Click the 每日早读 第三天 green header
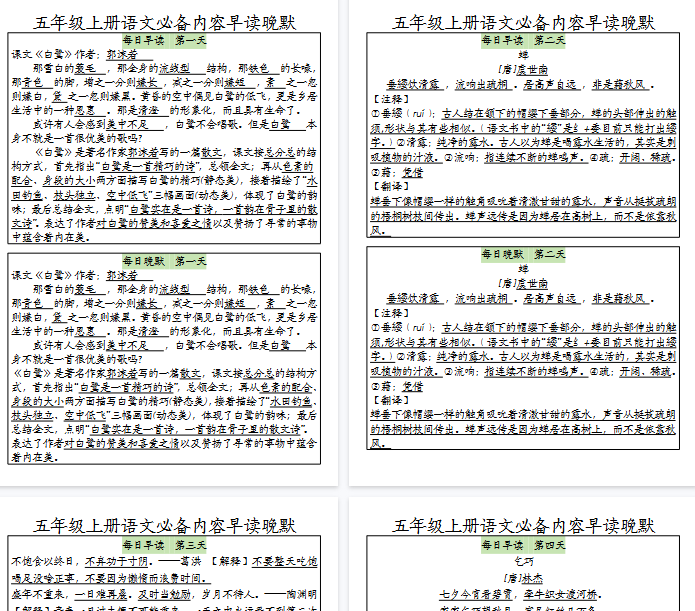The image size is (695, 611). pos(164,545)
